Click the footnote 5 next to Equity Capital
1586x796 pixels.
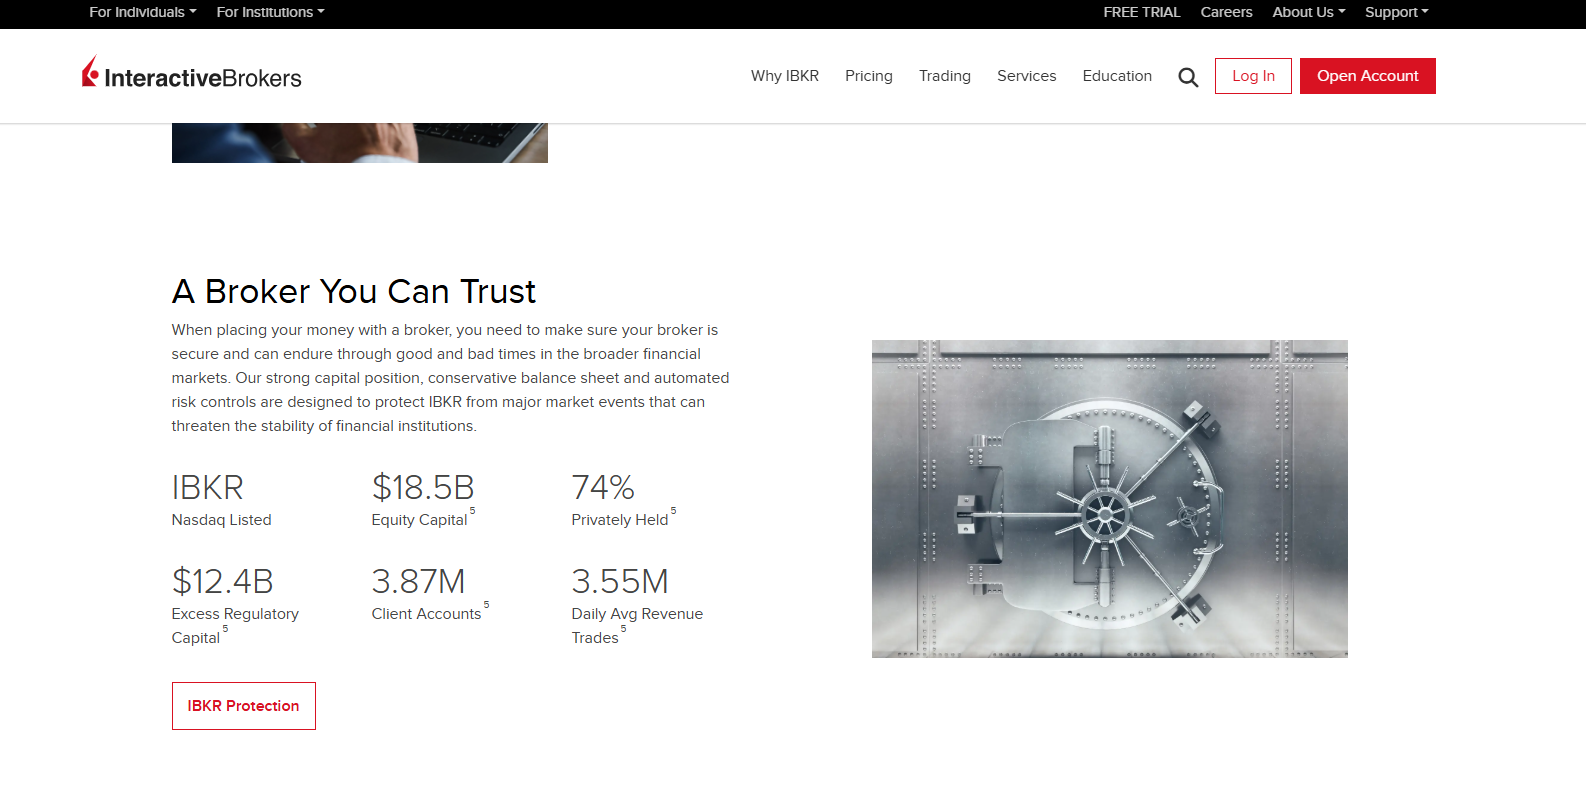(x=473, y=511)
